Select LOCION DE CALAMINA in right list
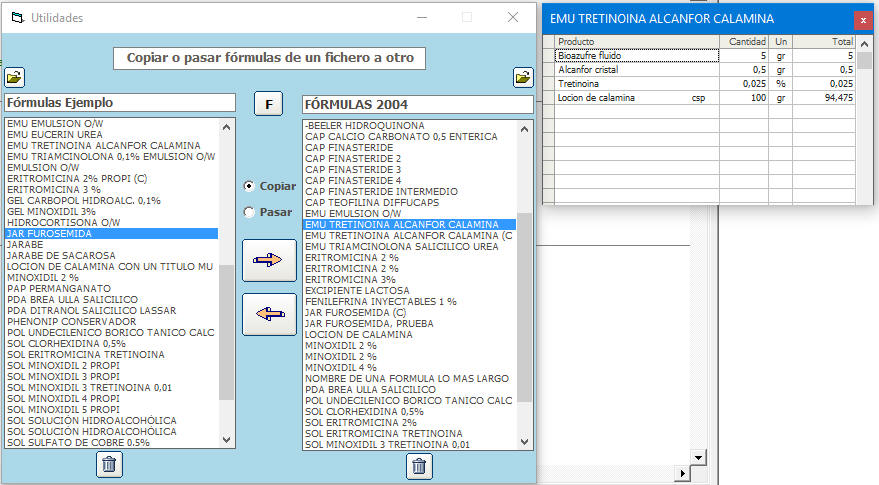The width and height of the screenshot is (879, 485). click(409, 335)
